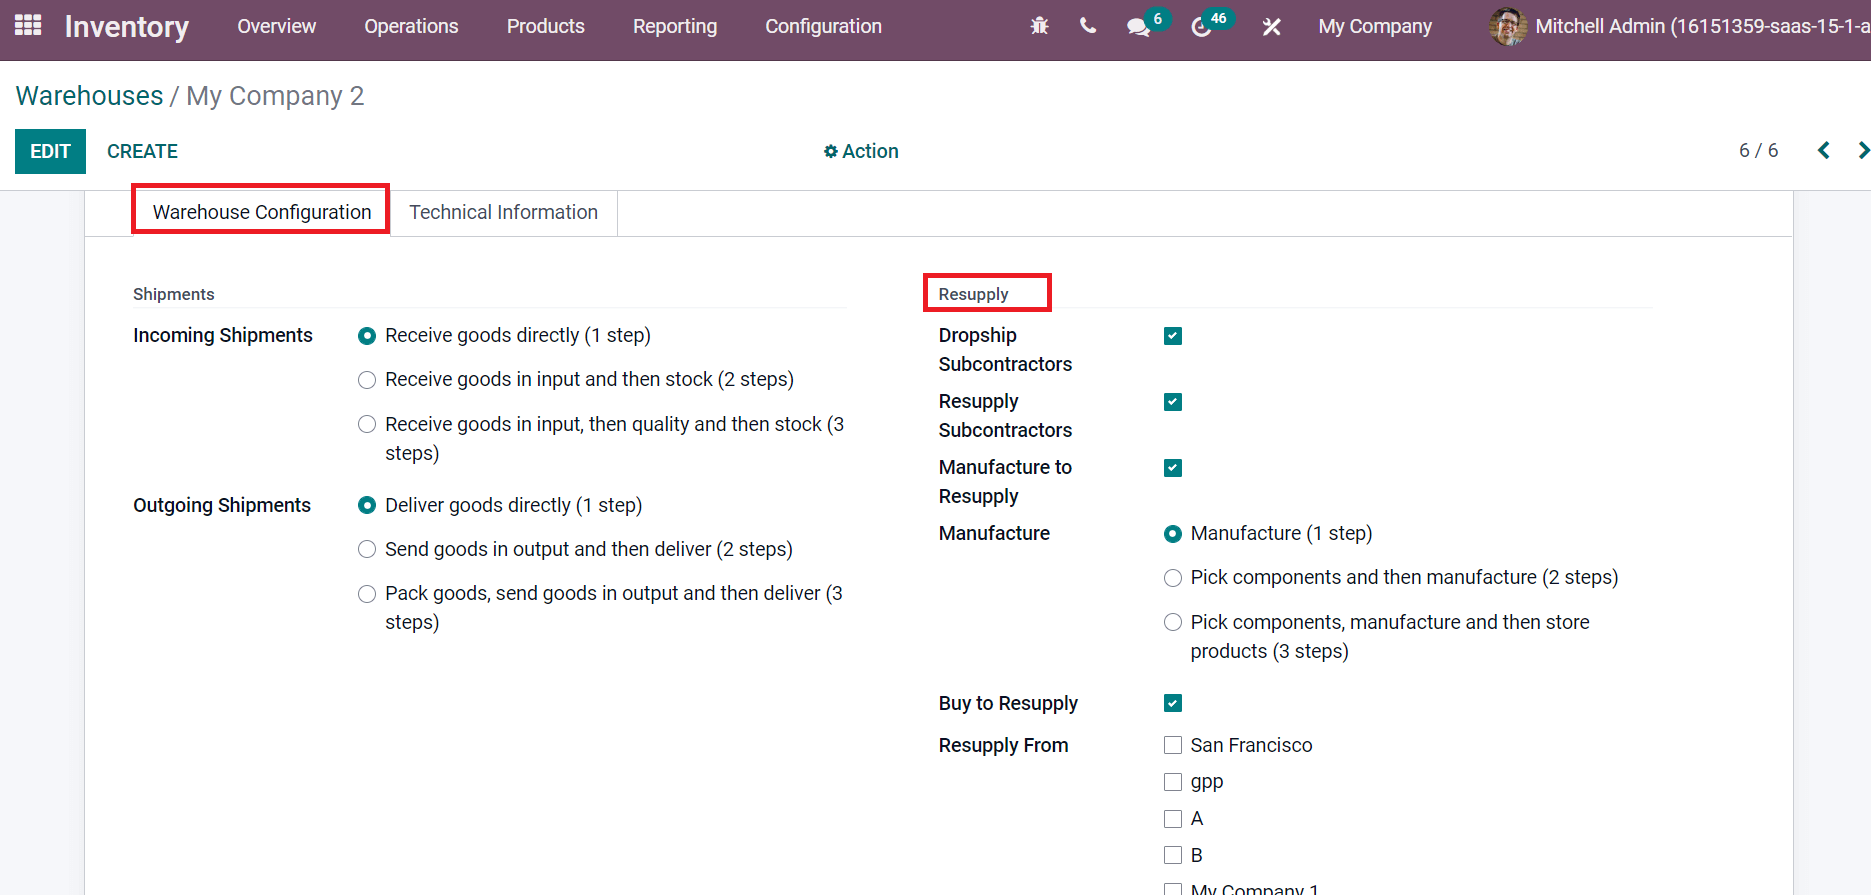Click the debug bug icon
The image size is (1871, 895).
click(1040, 26)
